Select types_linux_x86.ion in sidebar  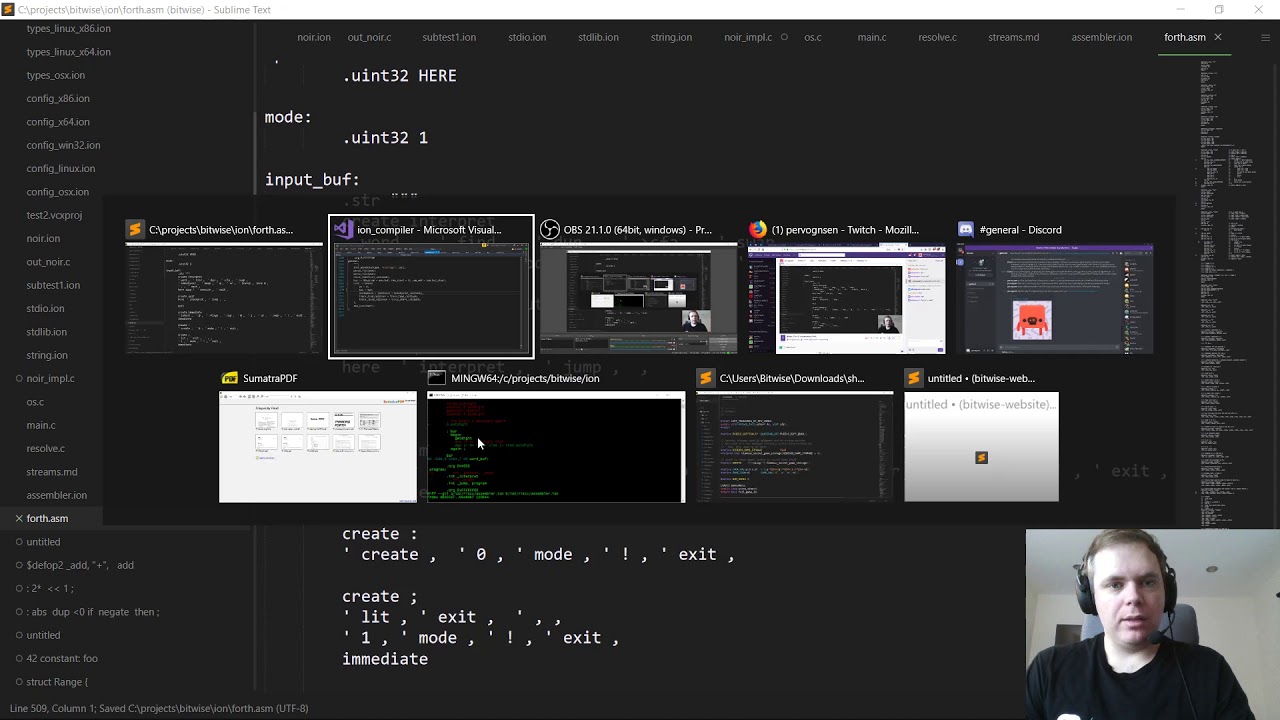tap(68, 28)
